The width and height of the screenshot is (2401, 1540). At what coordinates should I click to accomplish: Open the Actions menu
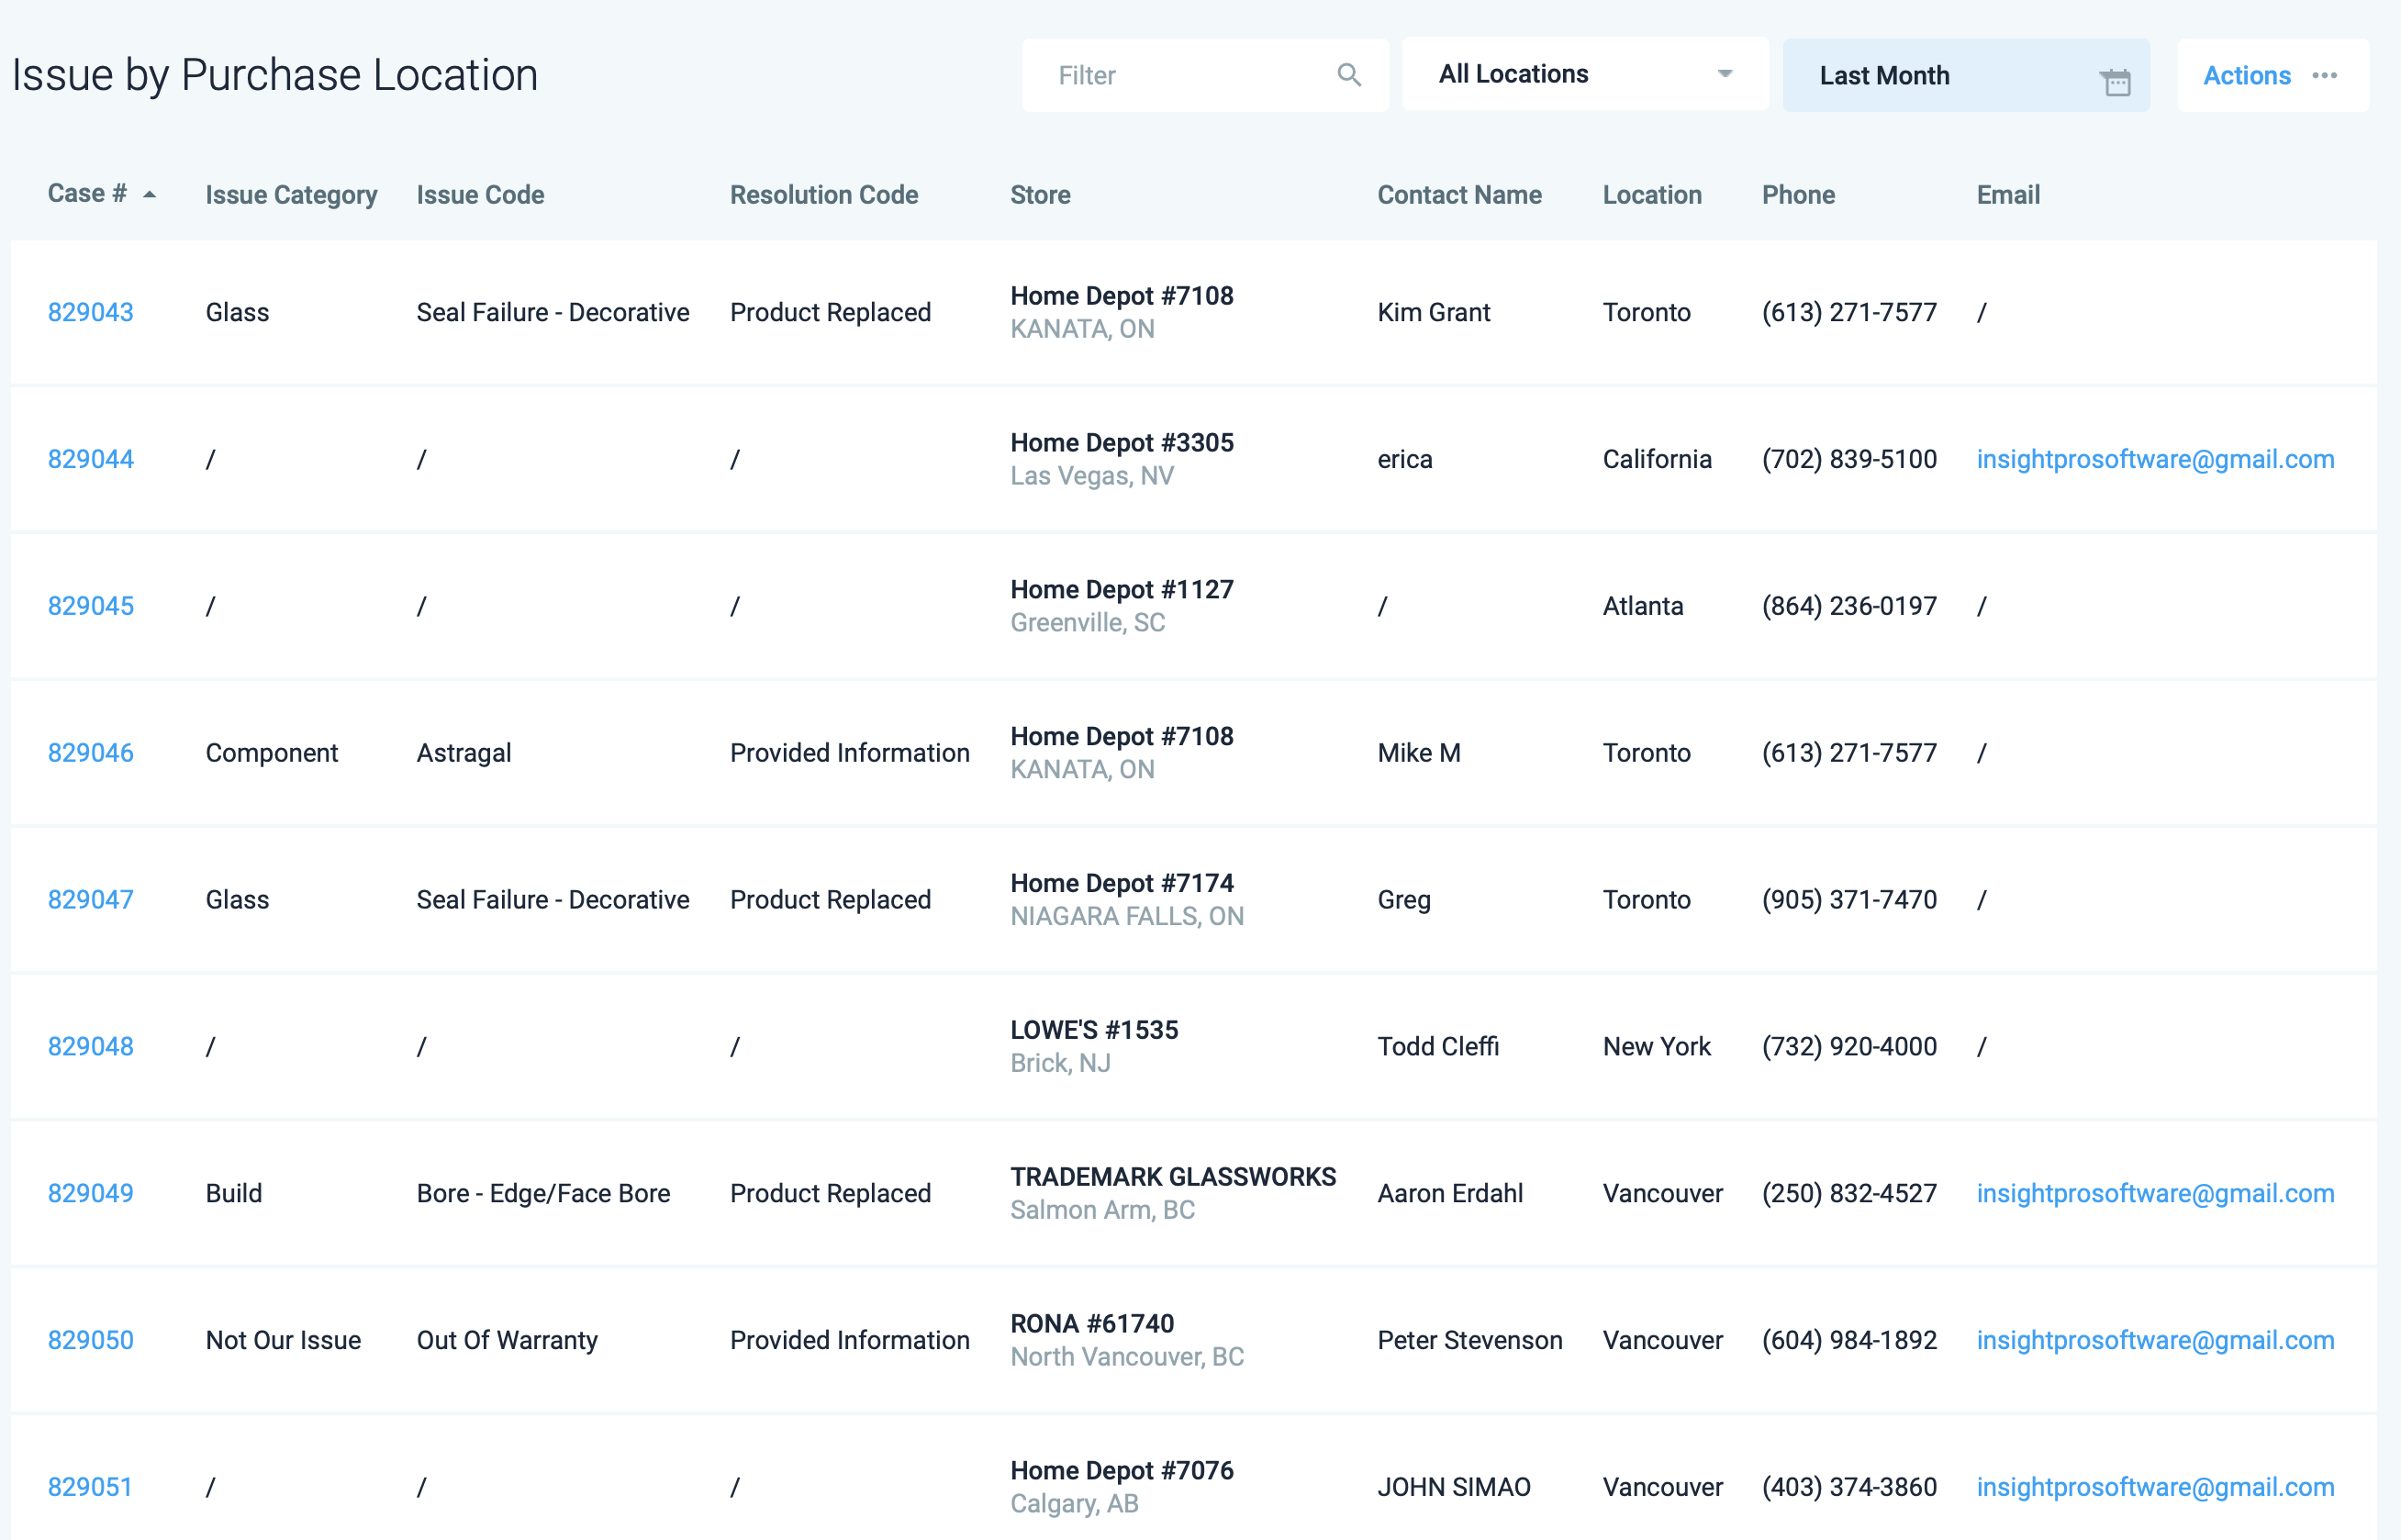(x=2273, y=75)
